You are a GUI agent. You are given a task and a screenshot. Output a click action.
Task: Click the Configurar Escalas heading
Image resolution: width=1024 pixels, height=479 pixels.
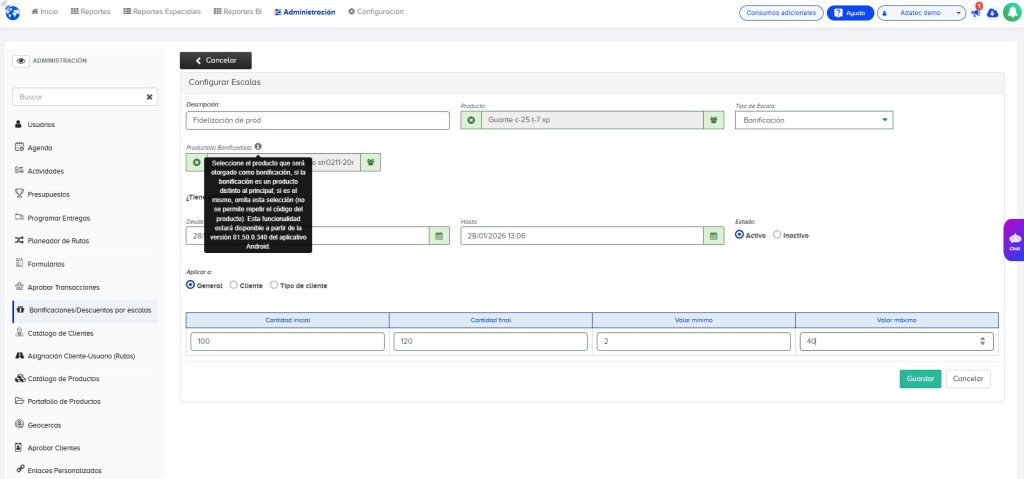[x=224, y=82]
